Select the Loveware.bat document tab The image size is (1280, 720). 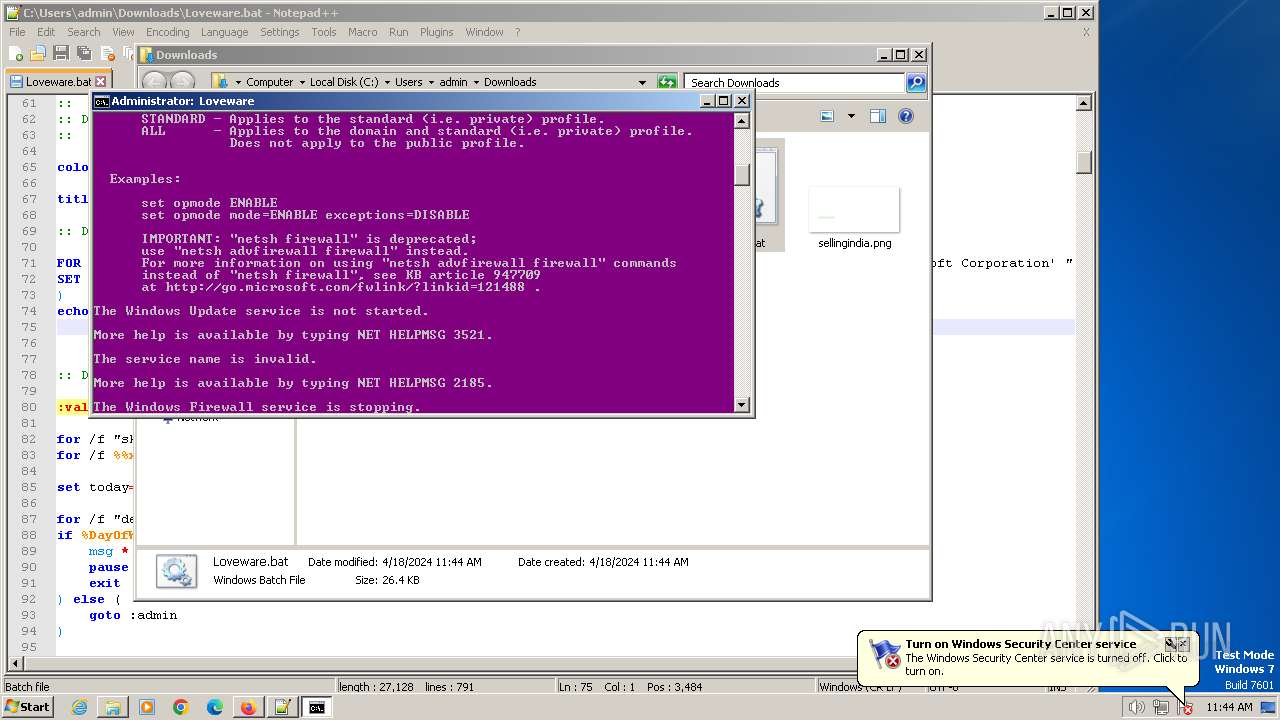point(58,82)
